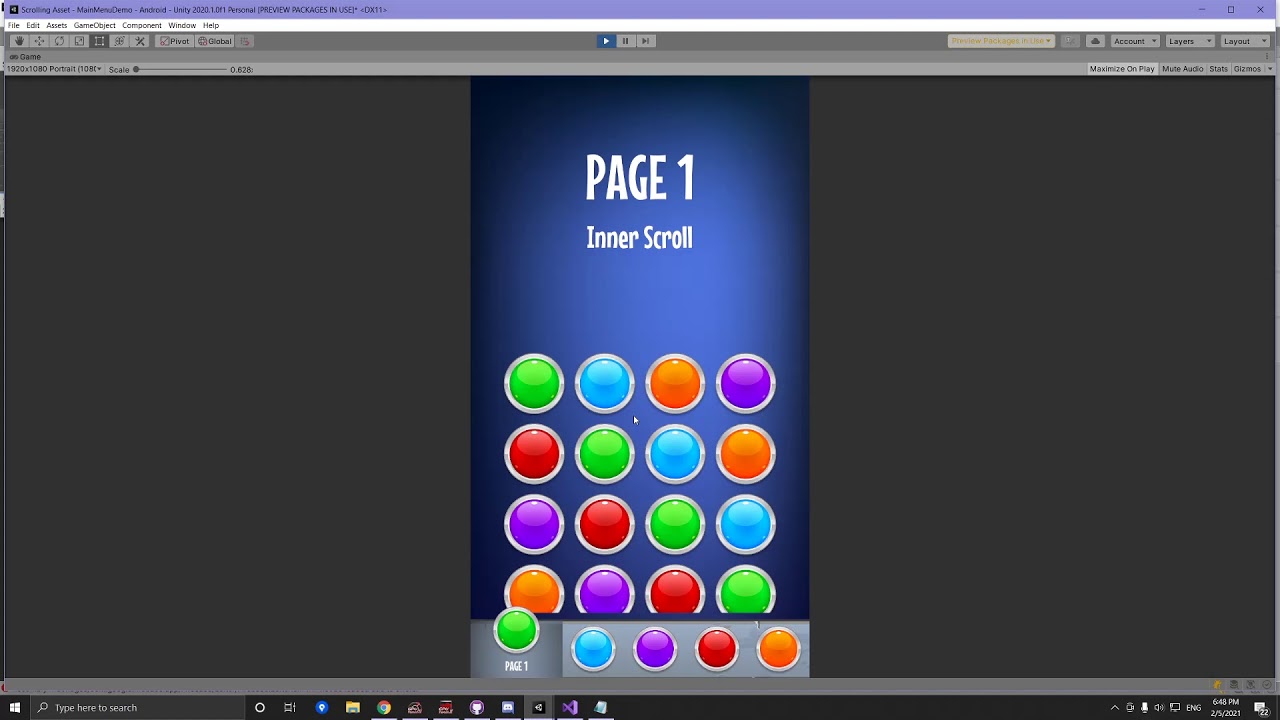Select the Rect Transform tool
This screenshot has height=720, width=1280.
point(99,41)
